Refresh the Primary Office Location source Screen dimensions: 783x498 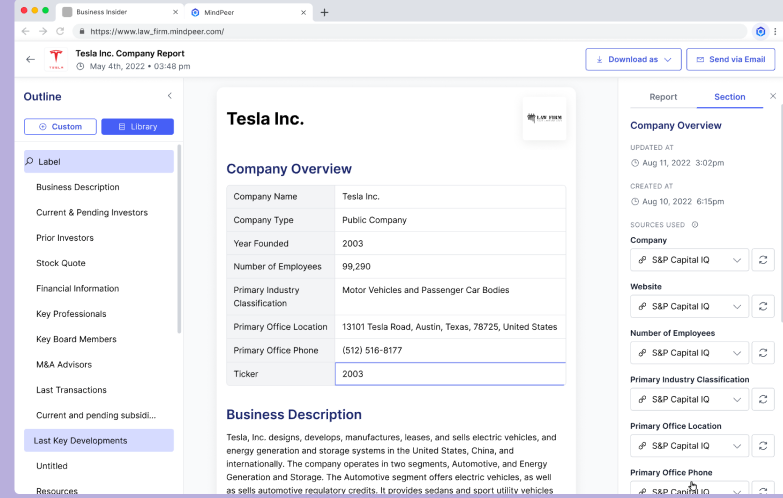[763, 446]
